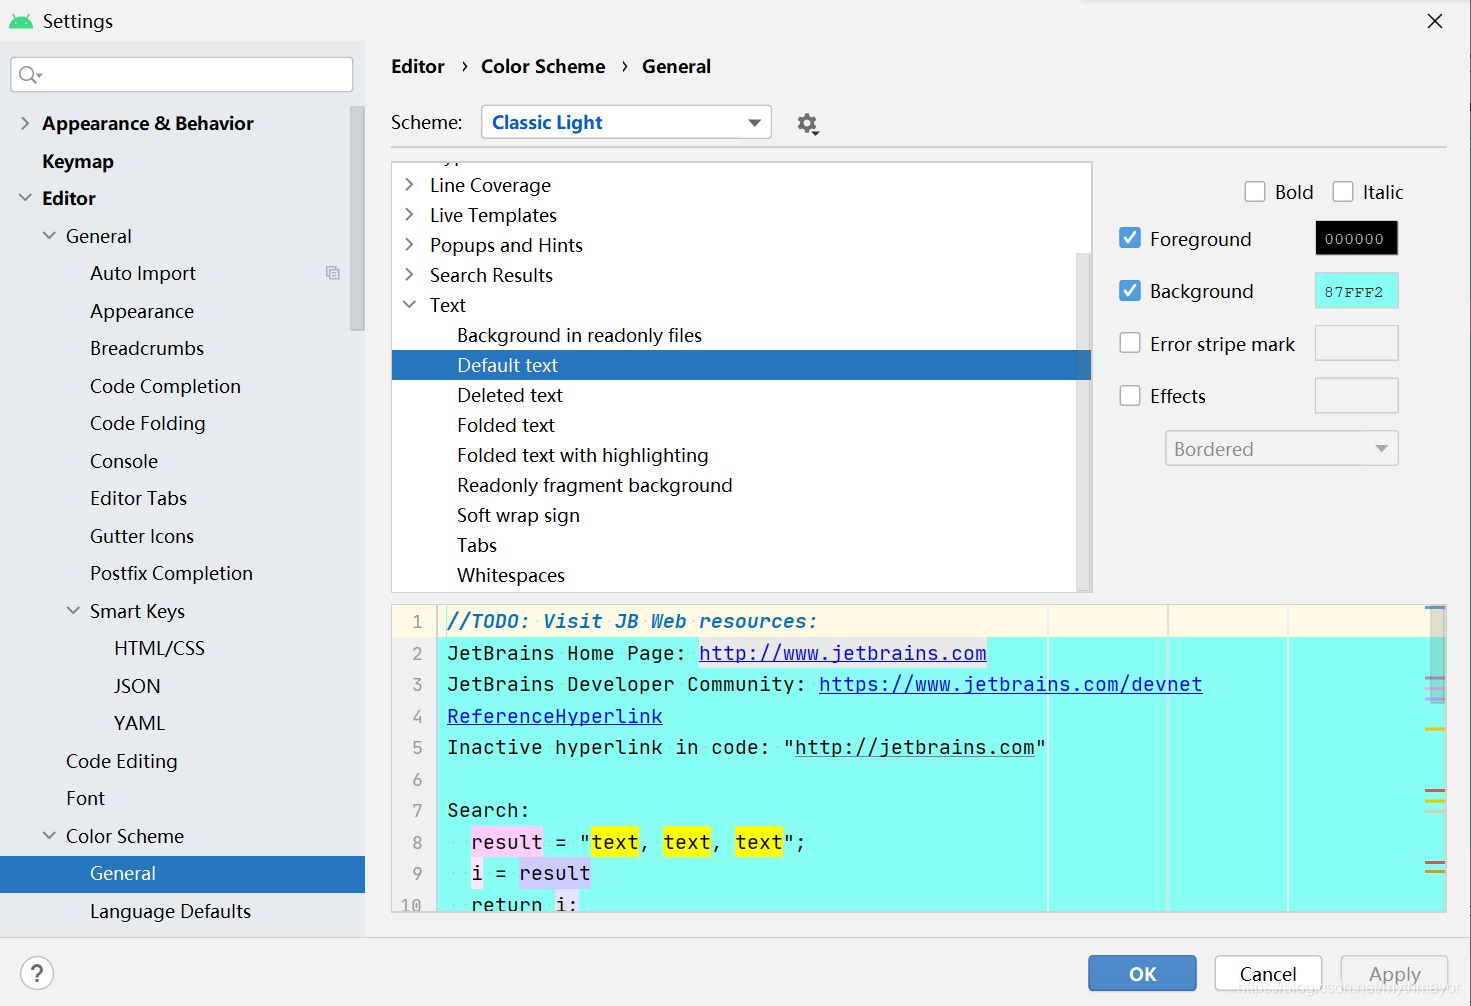Open Foreground color swatch 000000
This screenshot has width=1471, height=1006.
click(1356, 238)
